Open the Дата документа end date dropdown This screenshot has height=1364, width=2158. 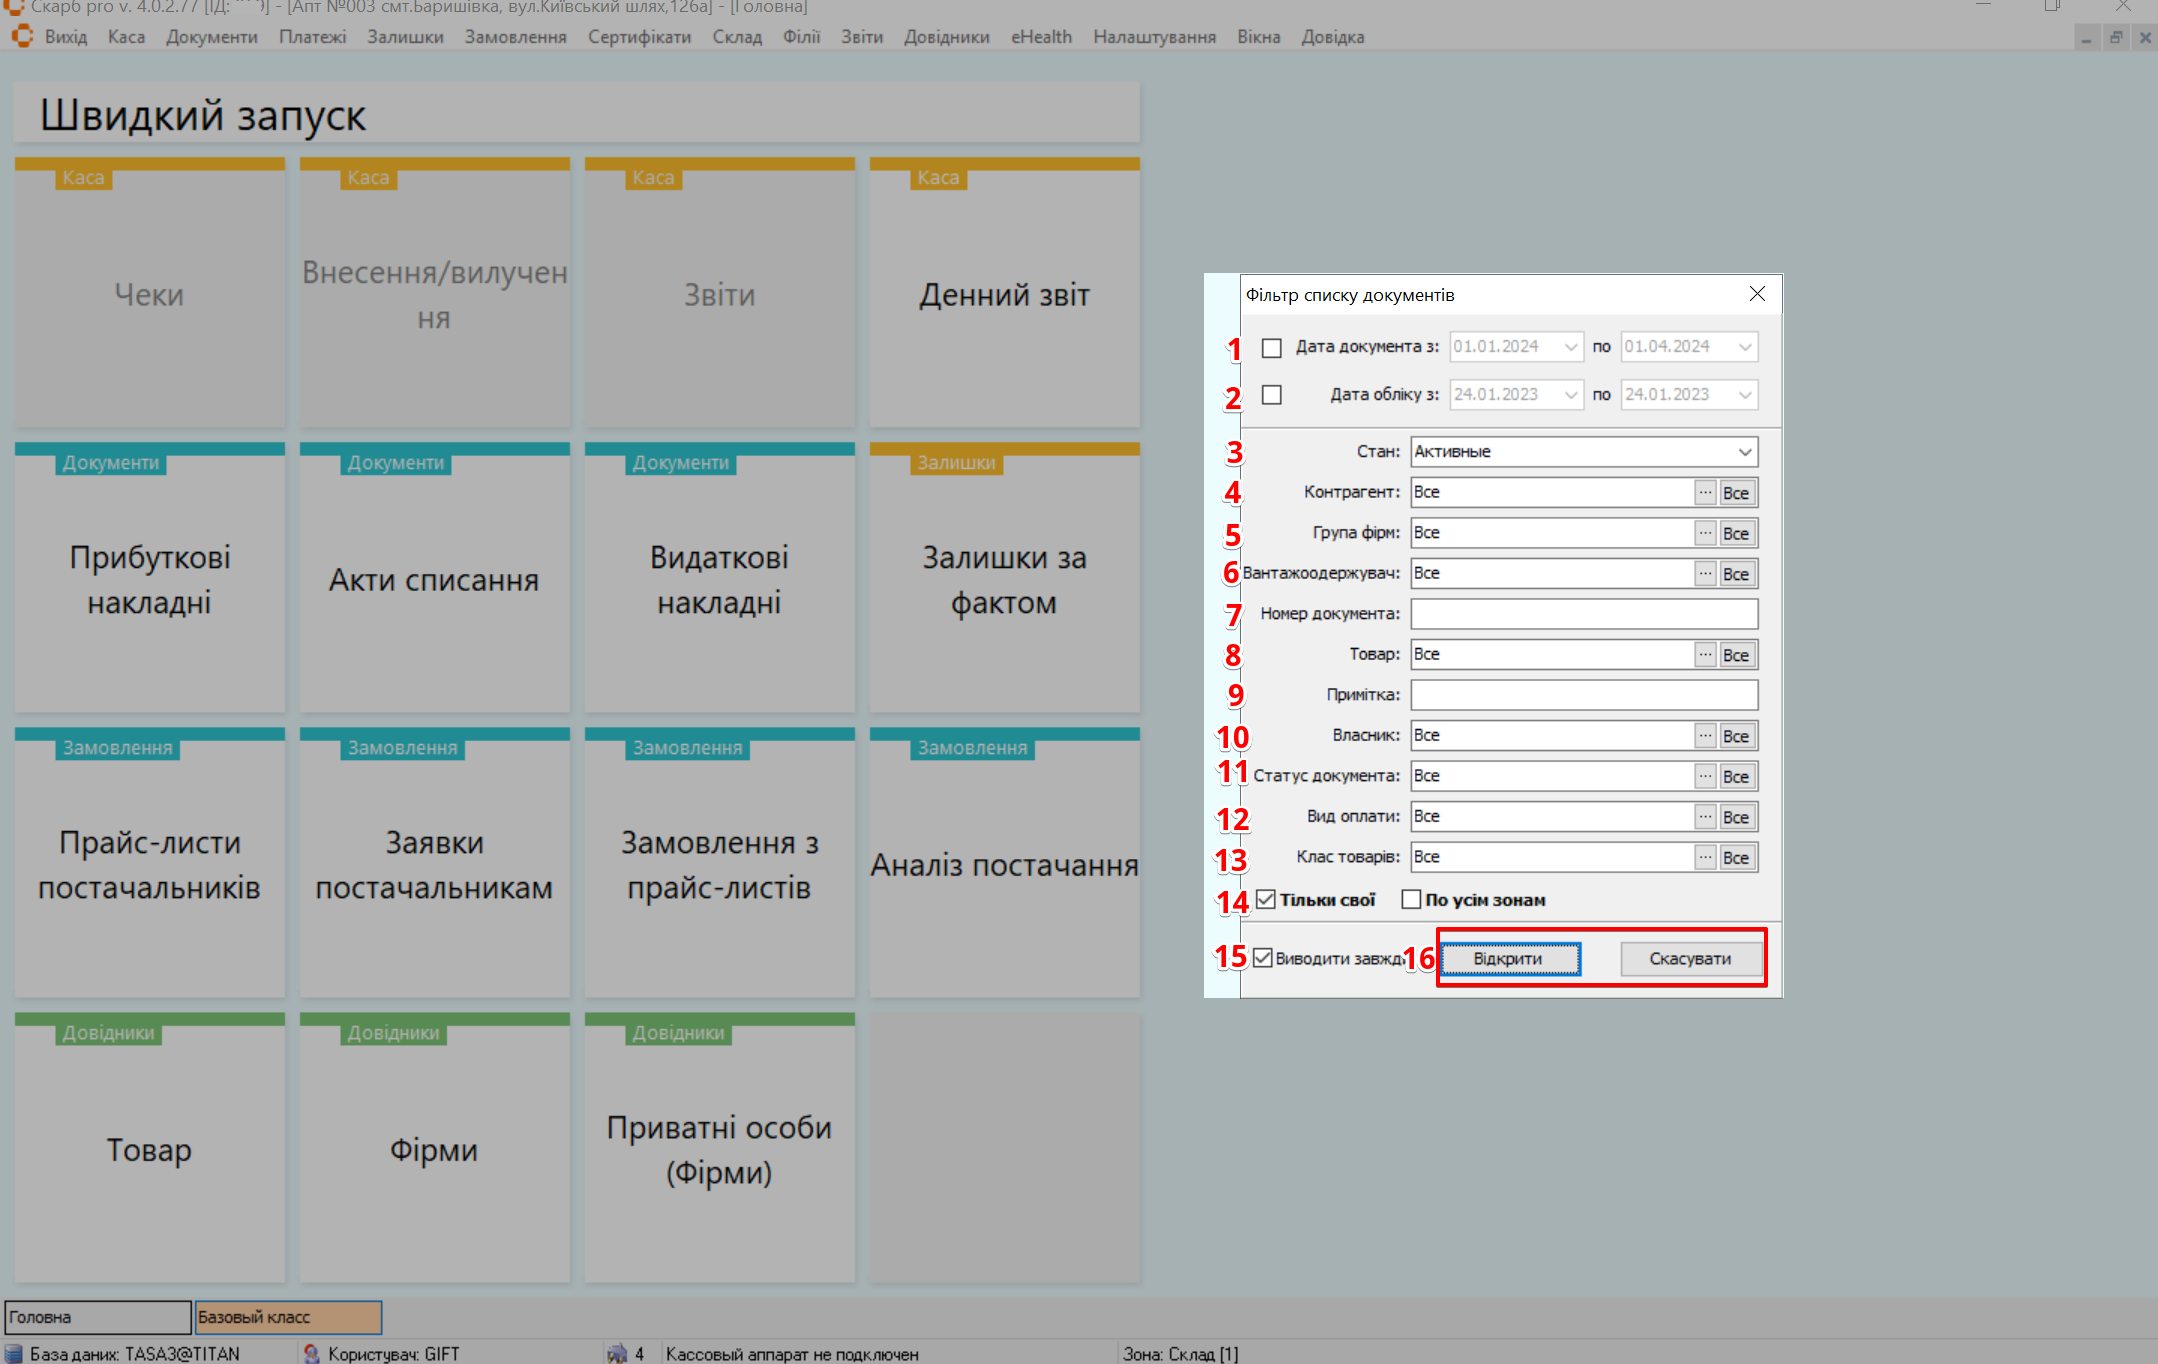pos(1744,347)
